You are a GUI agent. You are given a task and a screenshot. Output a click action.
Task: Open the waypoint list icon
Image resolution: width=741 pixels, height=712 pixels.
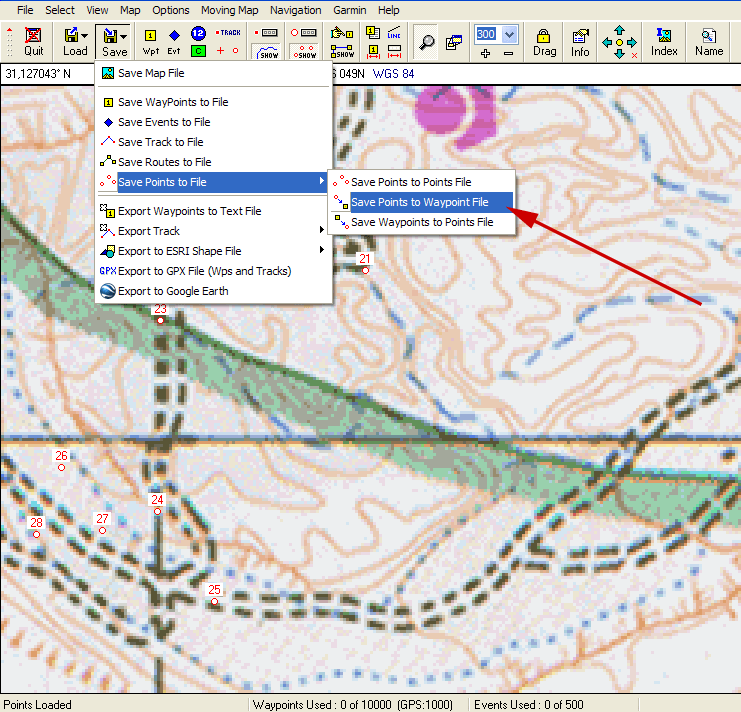pyautogui.click(x=373, y=33)
